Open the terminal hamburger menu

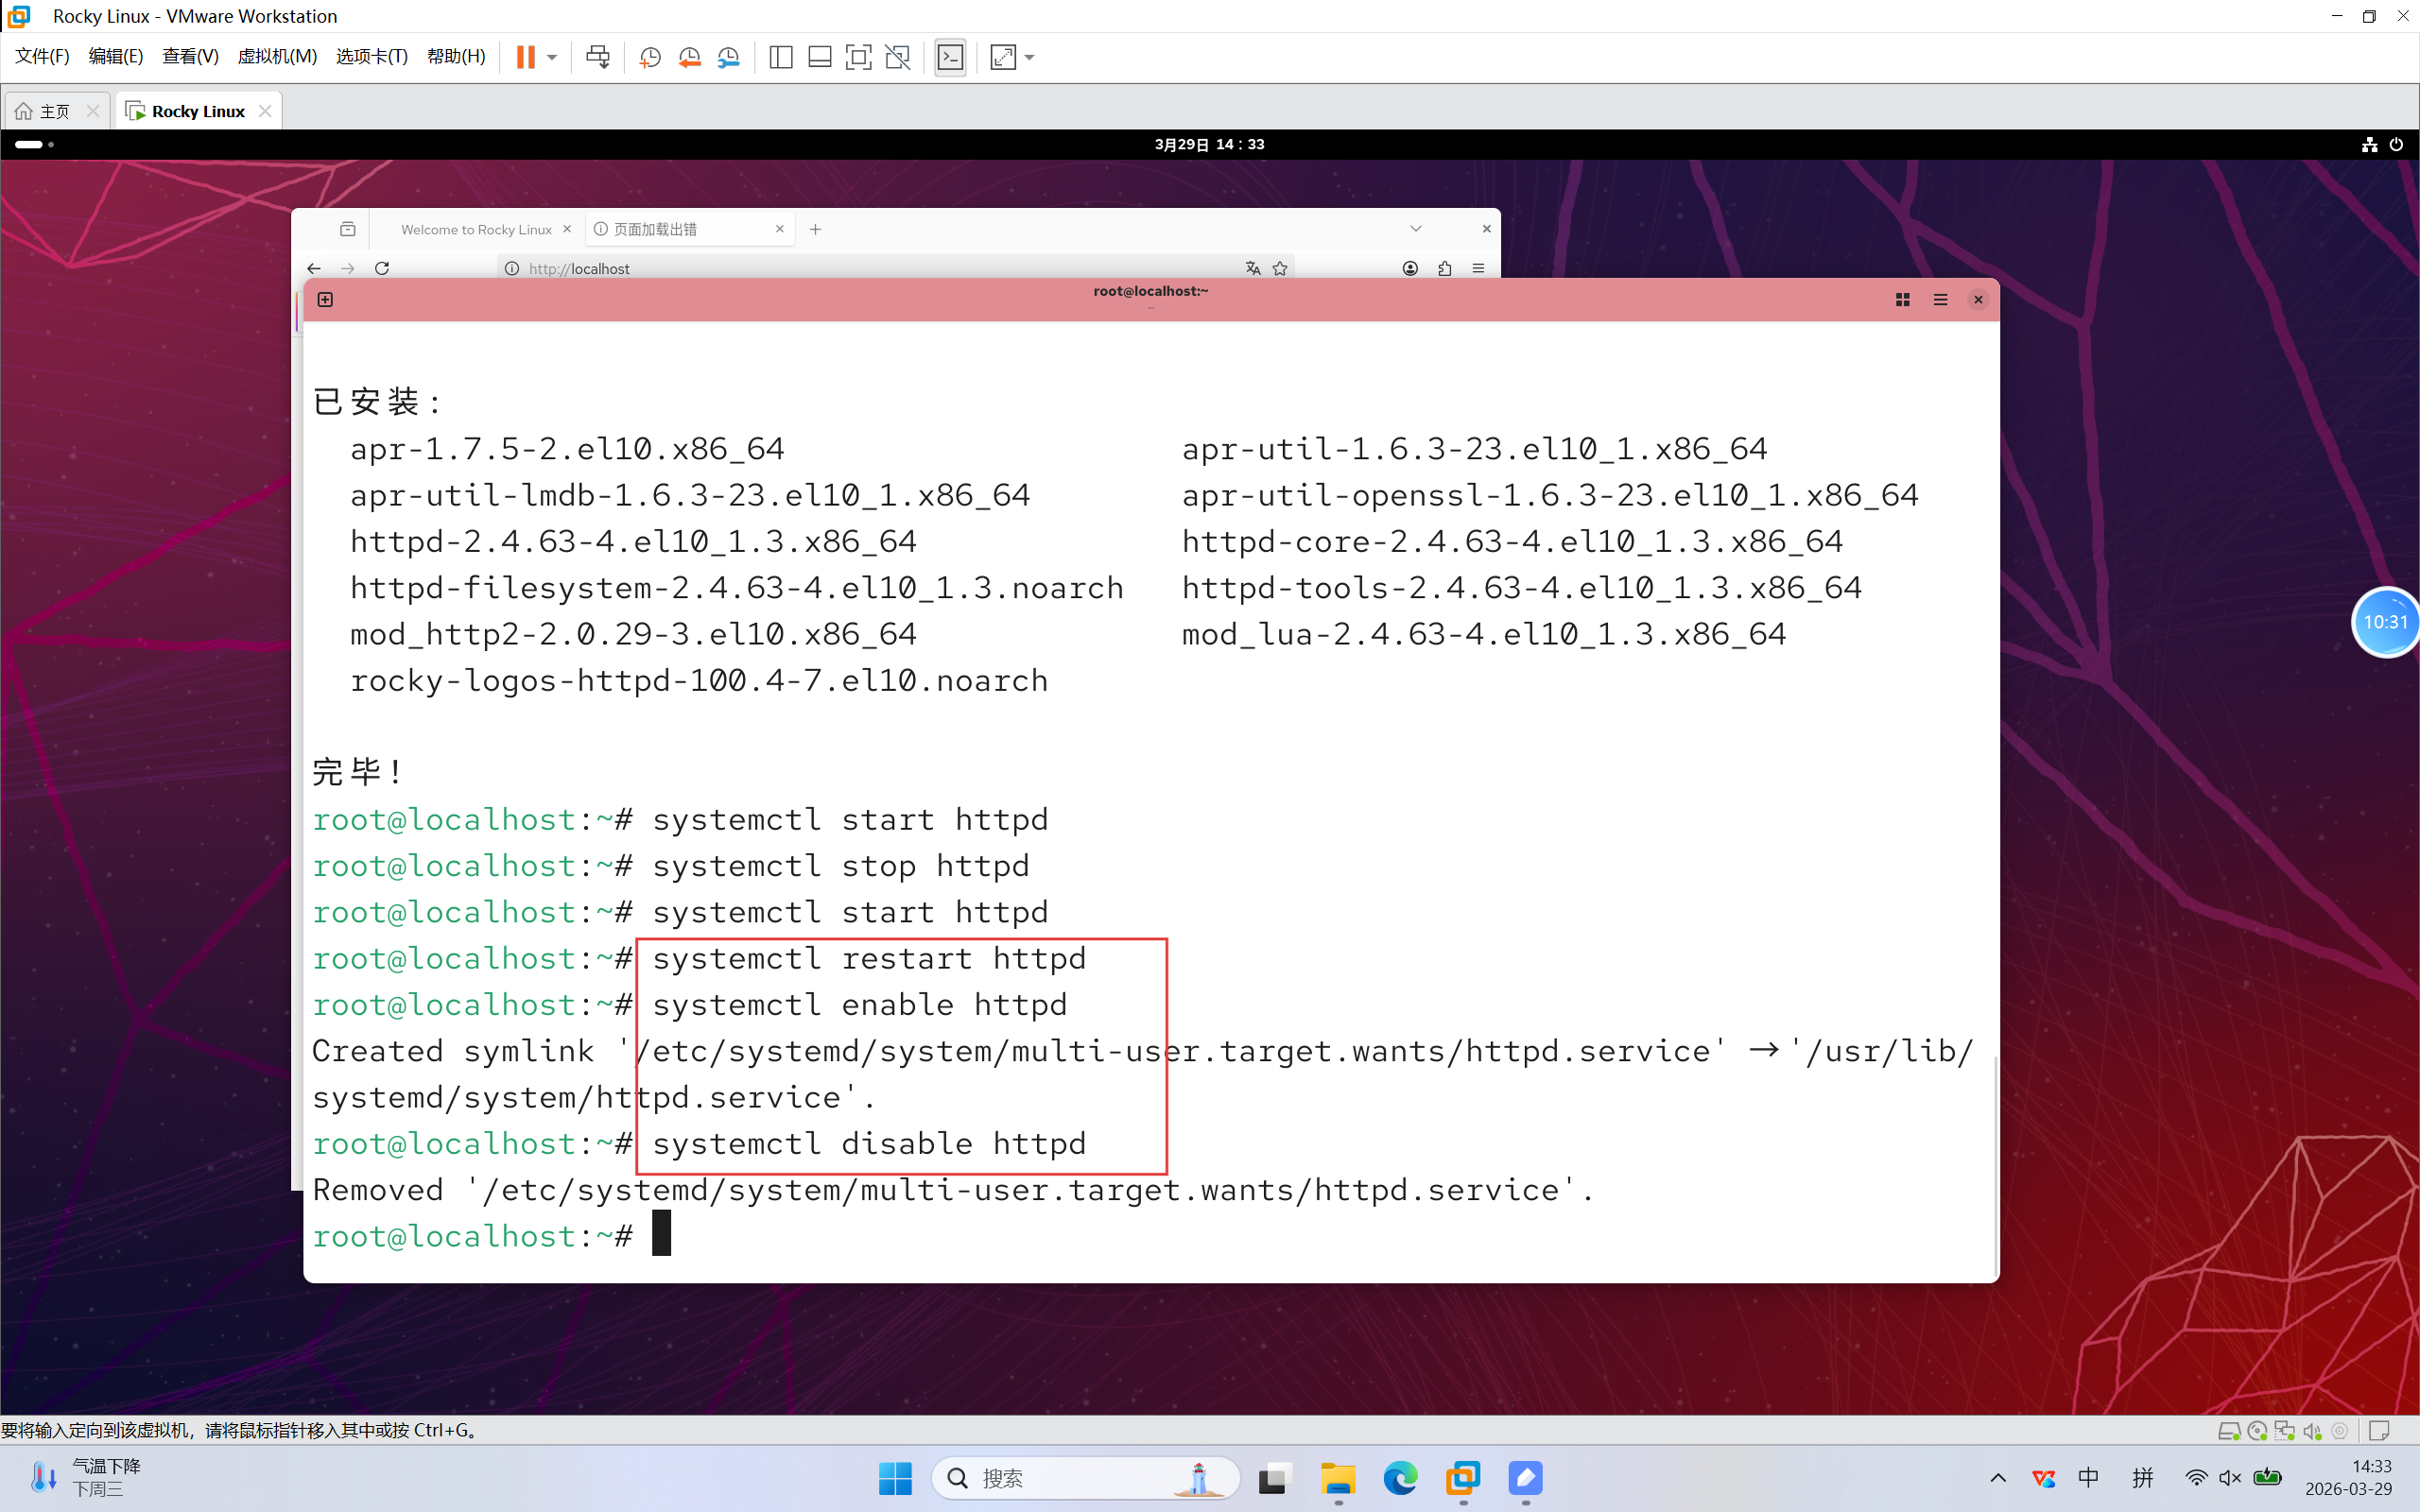[x=1940, y=299]
